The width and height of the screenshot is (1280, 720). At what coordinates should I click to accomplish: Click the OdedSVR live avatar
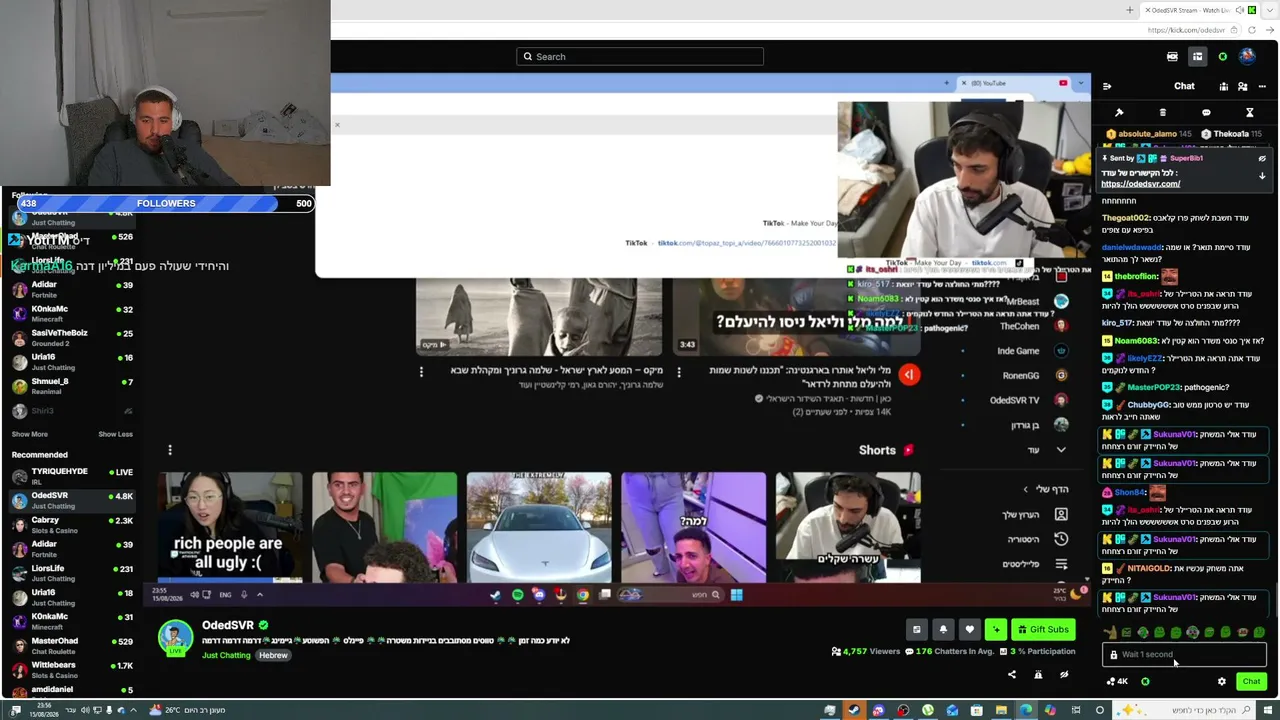(x=175, y=638)
